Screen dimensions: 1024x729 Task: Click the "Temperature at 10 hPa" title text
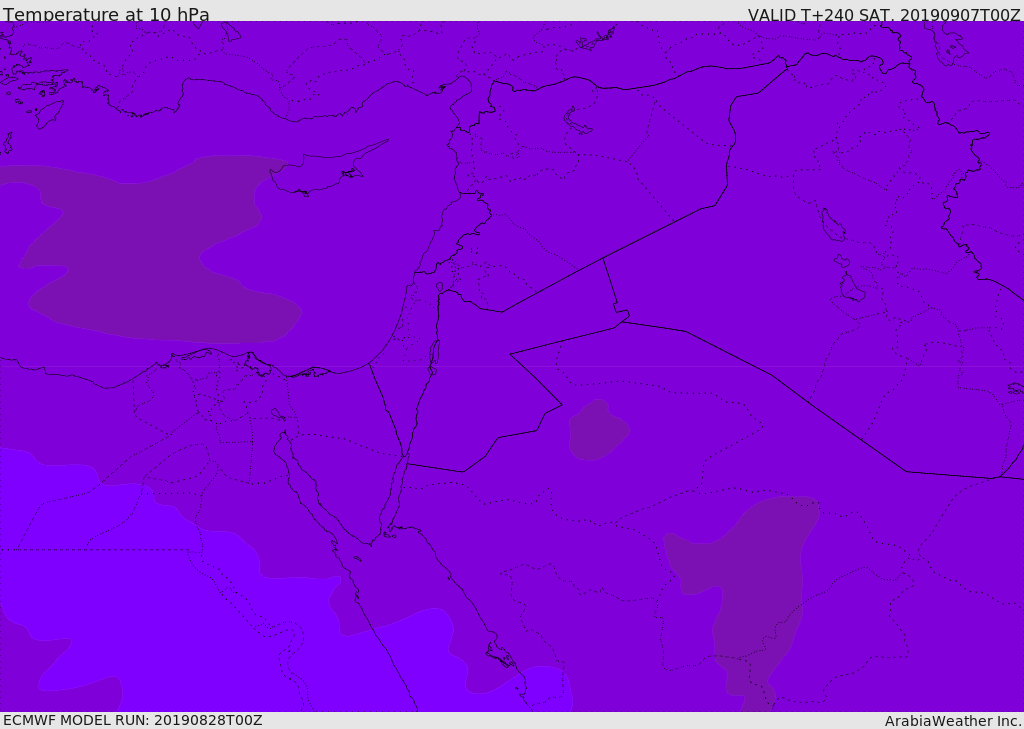coord(106,14)
